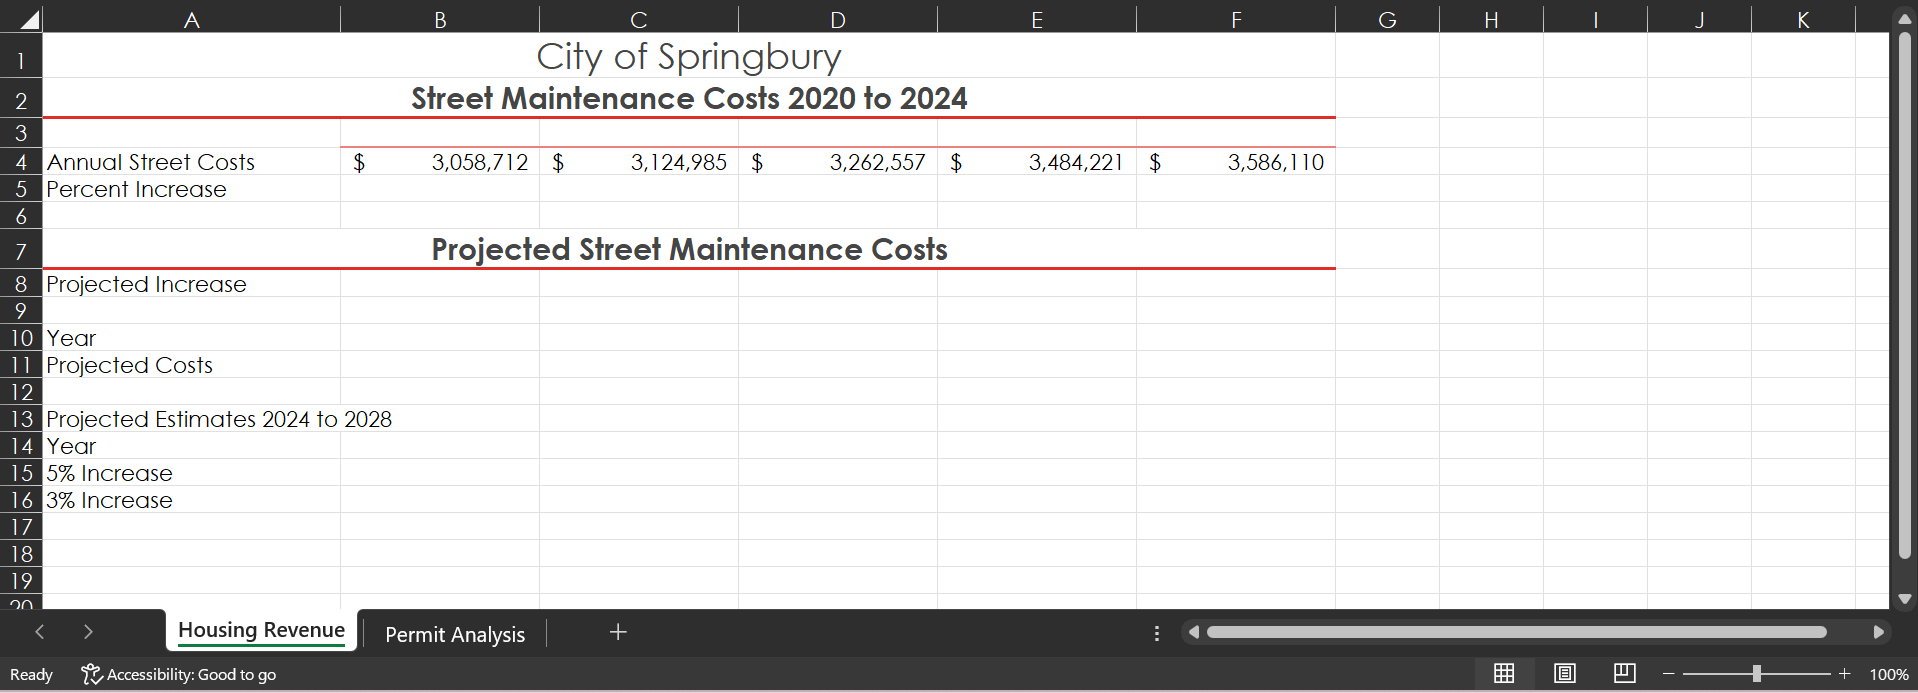Select Street Maintenance Costs 2020 to 2024 heading

(689, 98)
